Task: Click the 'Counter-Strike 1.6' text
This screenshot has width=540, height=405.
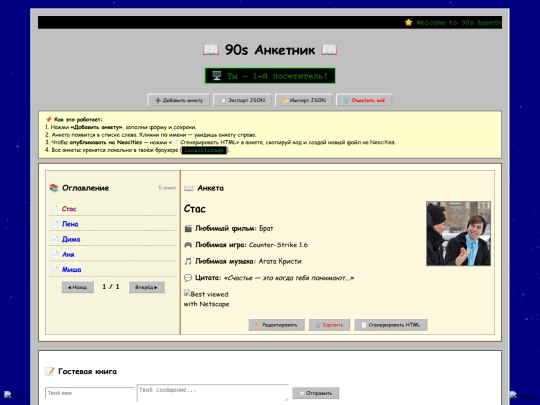Action: coord(278,245)
